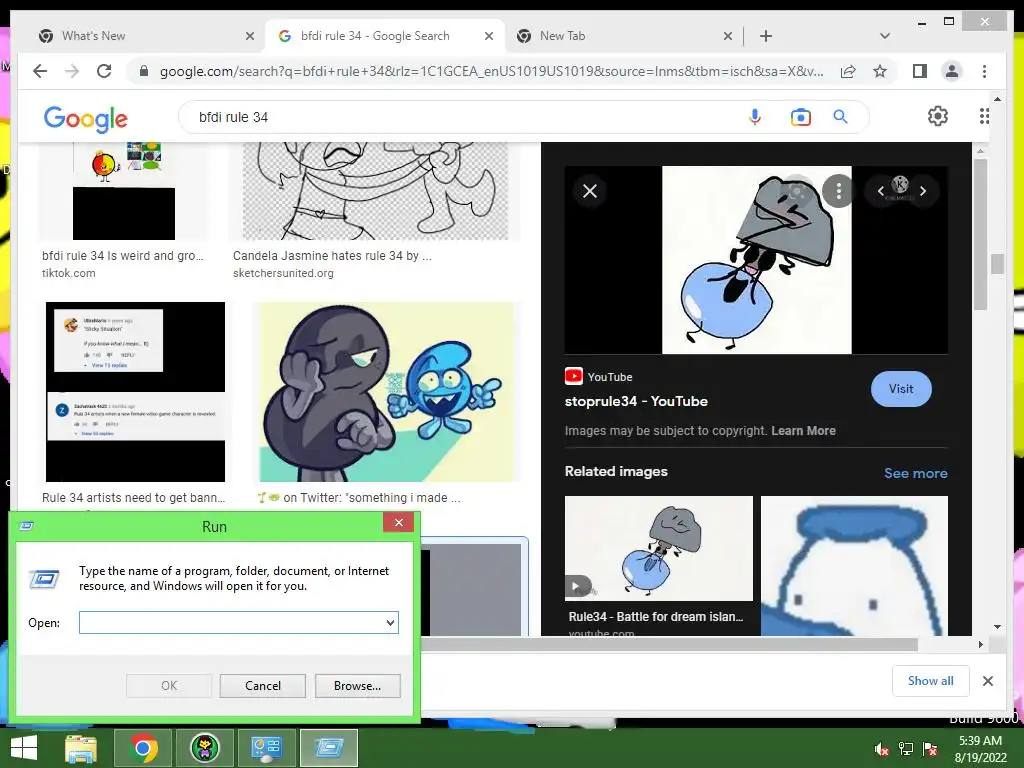Open the Learn More copyright link
Viewport: 1024px width, 768px height.
click(x=803, y=430)
